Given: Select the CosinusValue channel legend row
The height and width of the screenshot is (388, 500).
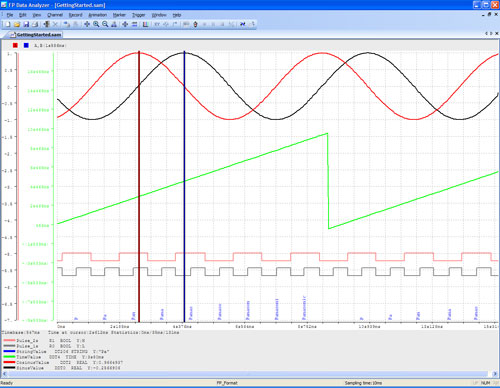Looking at the screenshot, I should (63, 362).
